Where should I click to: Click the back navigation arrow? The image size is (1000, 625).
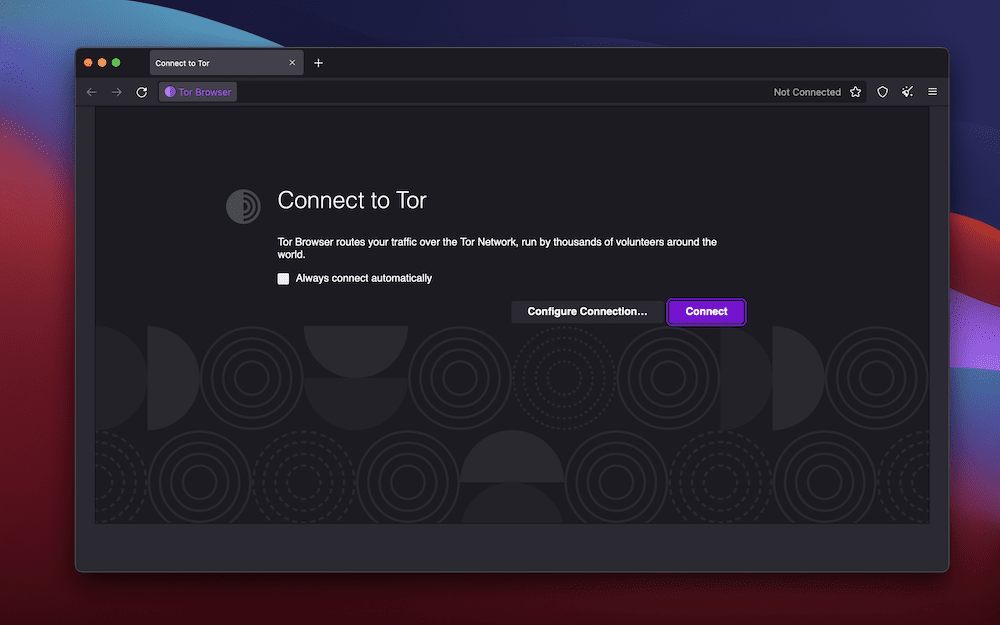click(x=91, y=91)
